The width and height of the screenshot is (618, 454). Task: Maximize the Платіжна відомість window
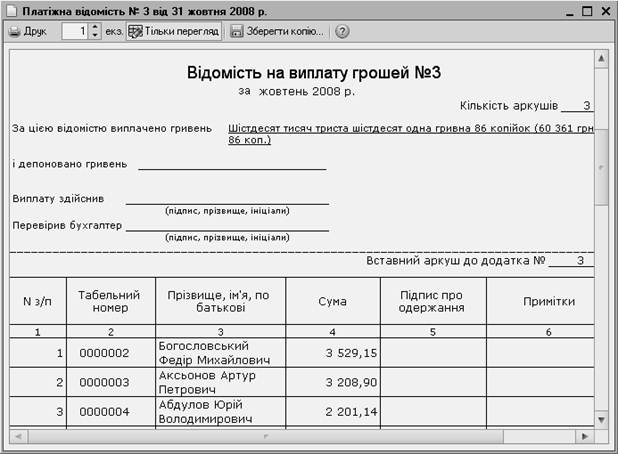[587, 11]
